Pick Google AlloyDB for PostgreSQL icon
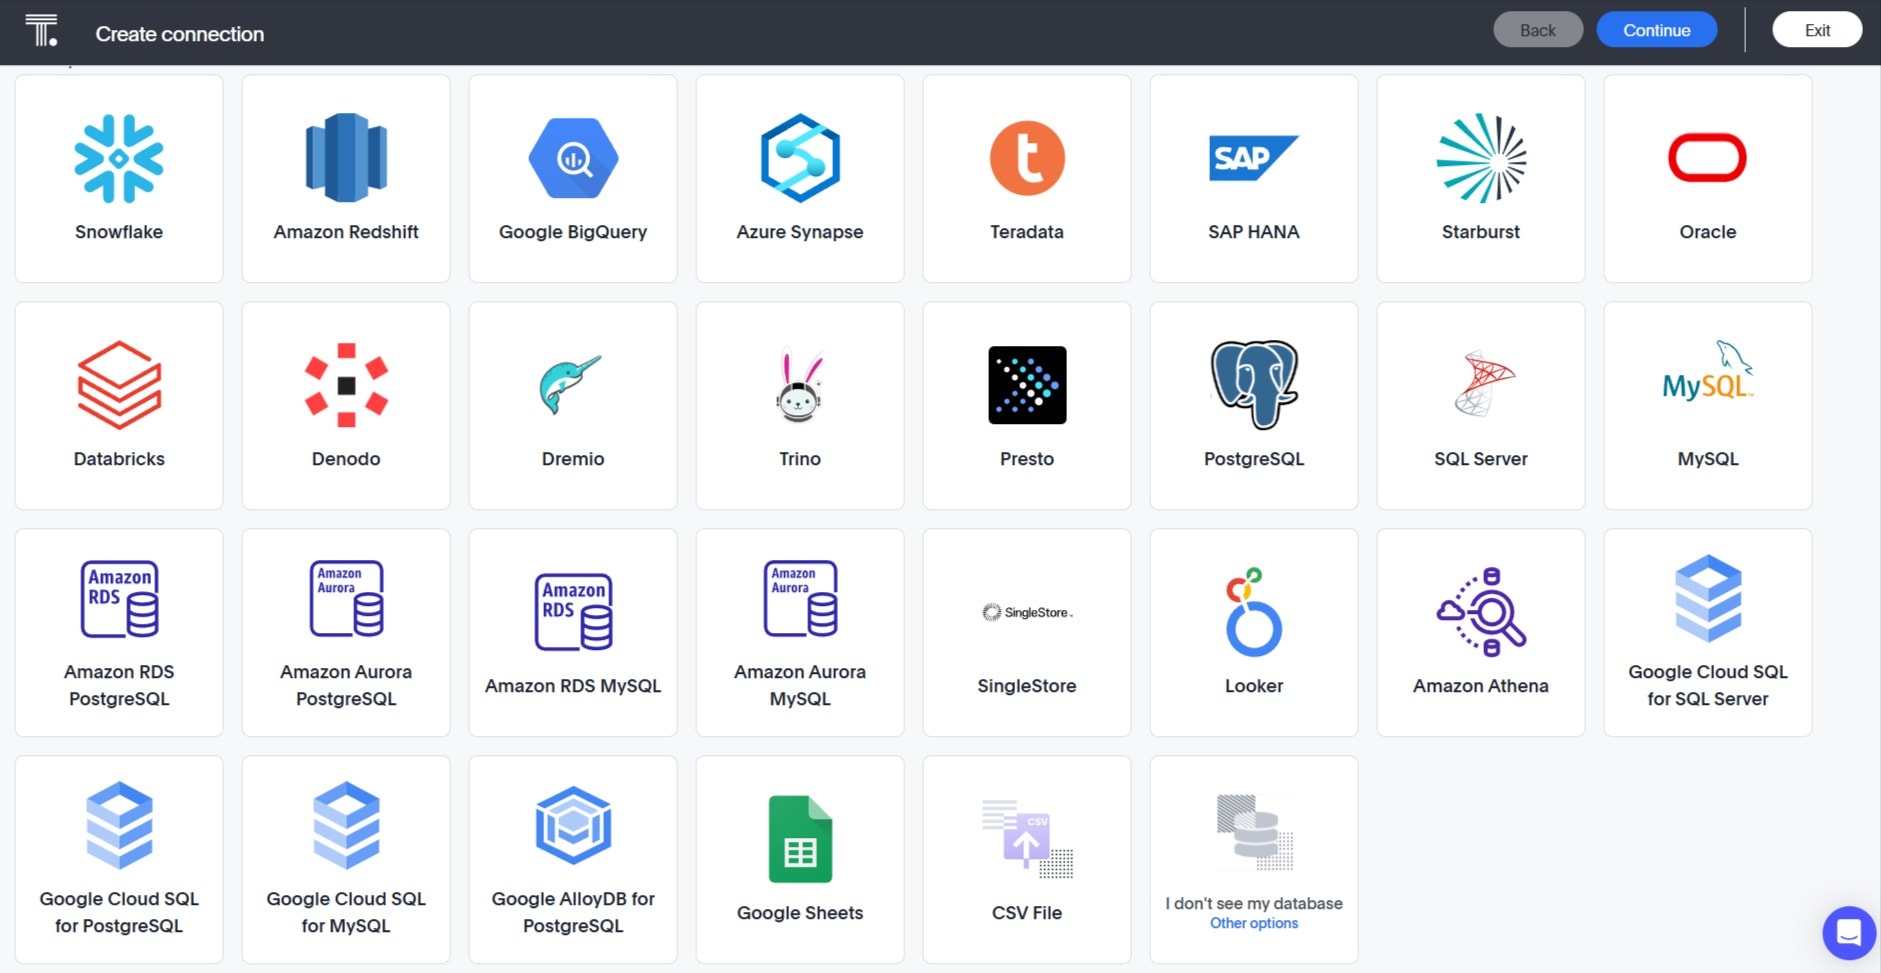The width and height of the screenshot is (1881, 973). (573, 826)
